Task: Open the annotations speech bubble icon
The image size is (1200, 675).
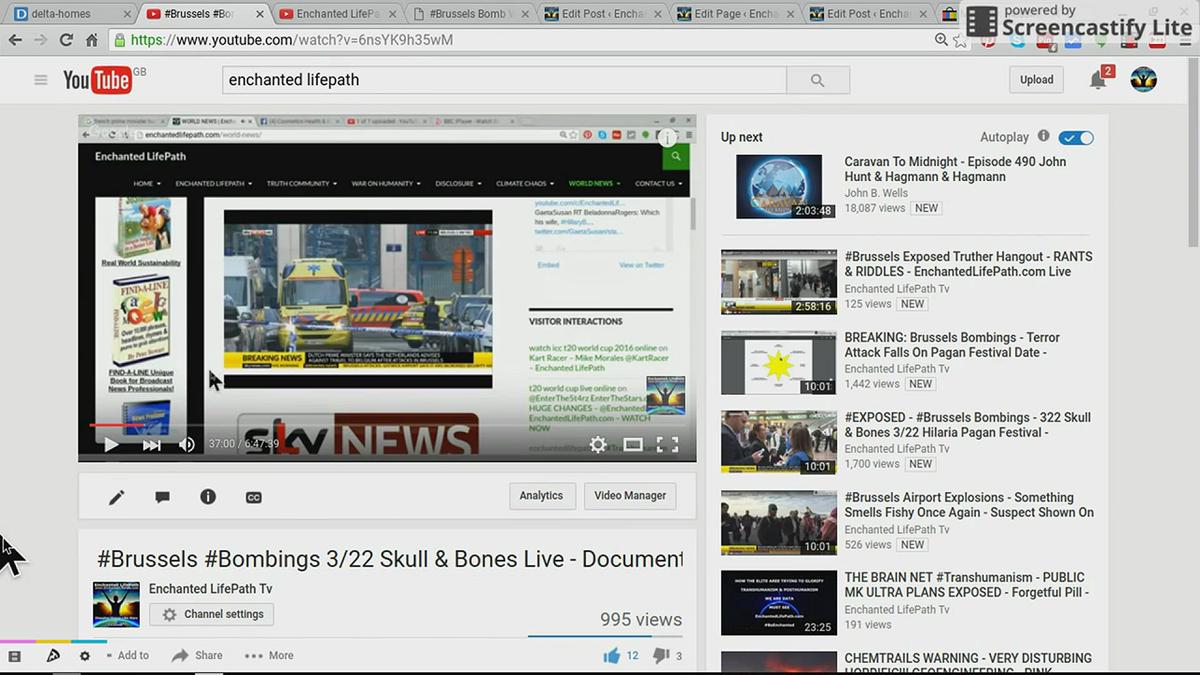Action: [162, 497]
